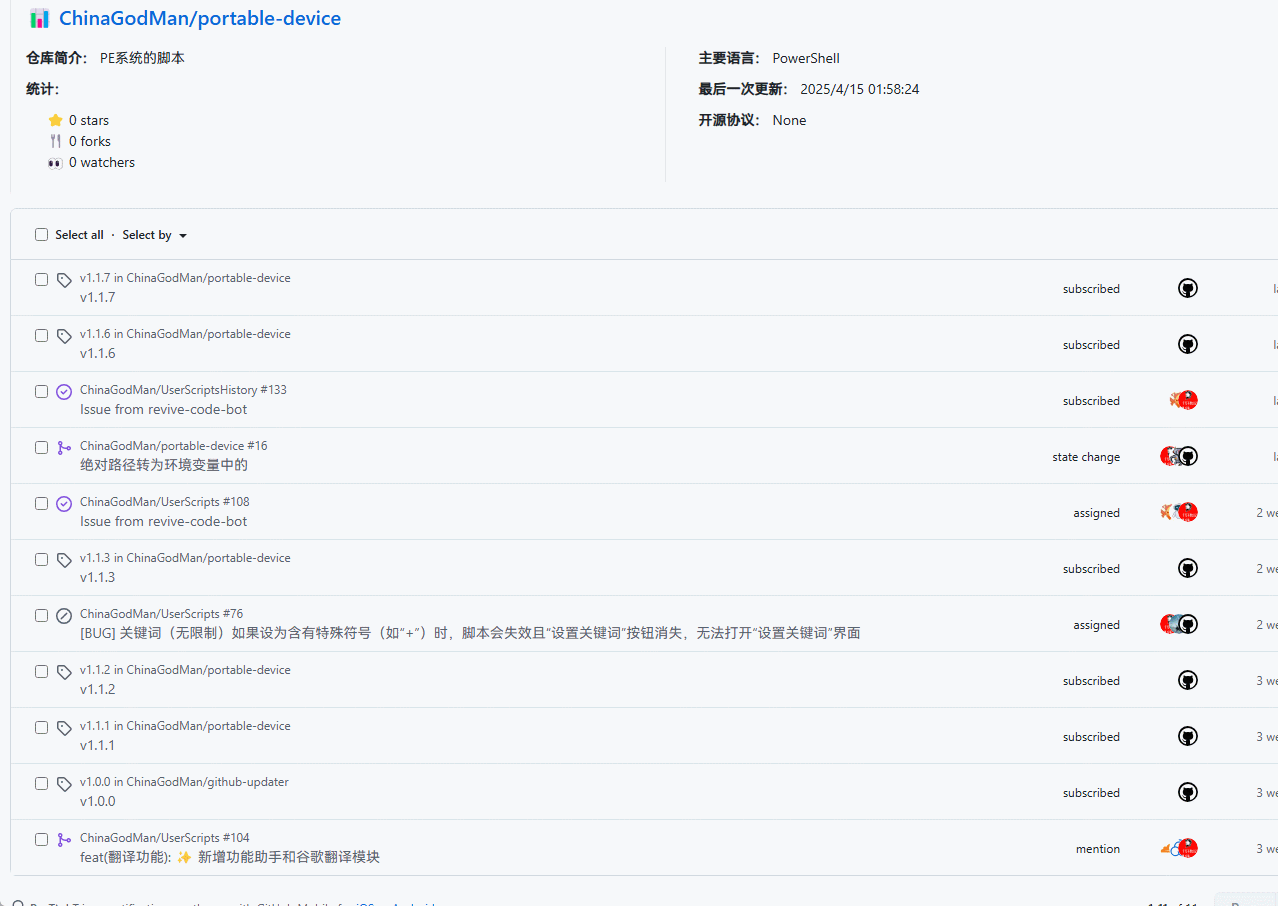Click the tag icon for release v1.1.6
Image resolution: width=1278 pixels, height=906 pixels.
64,336
